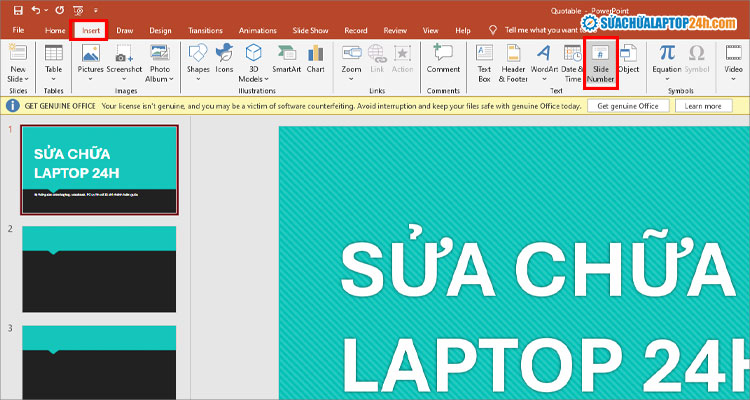Screen dimensions: 750x400
Task: Click the Redo icon
Action: click(59, 10)
